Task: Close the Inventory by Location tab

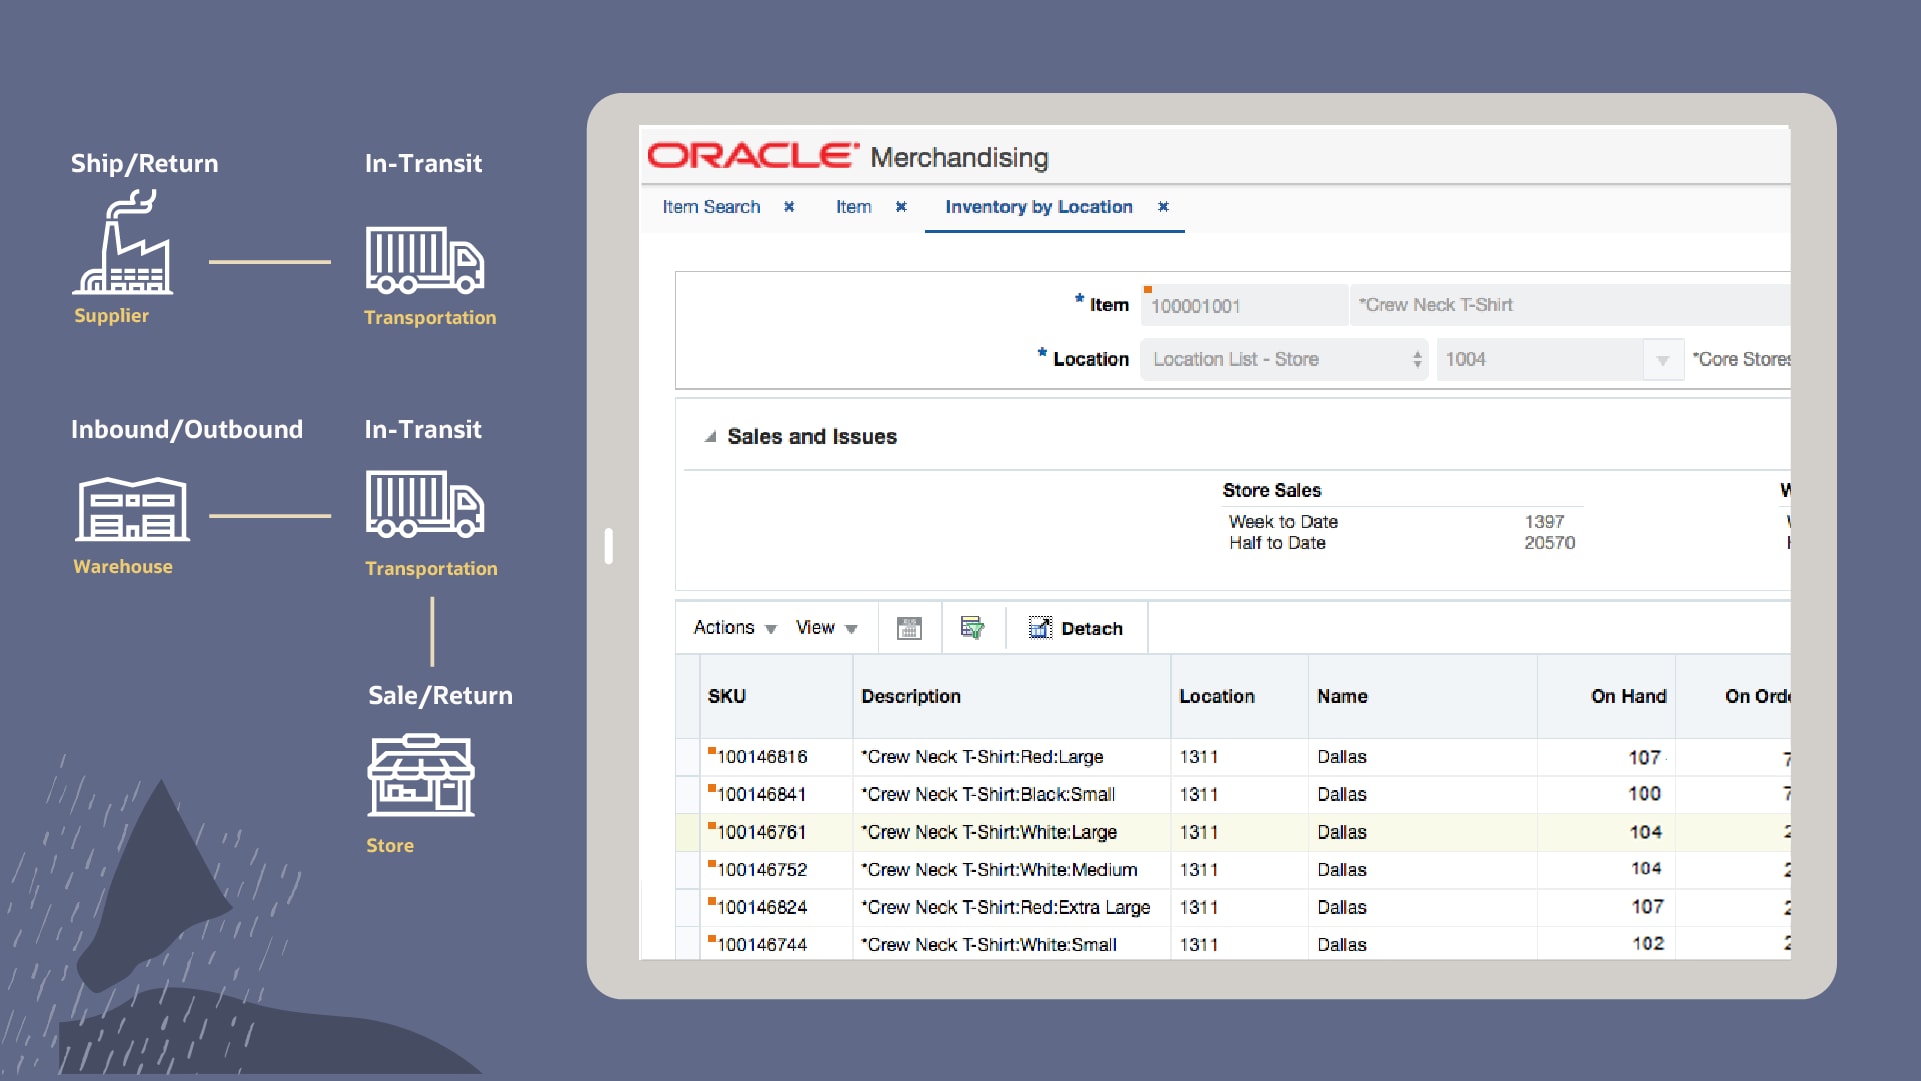Action: pyautogui.click(x=1163, y=207)
